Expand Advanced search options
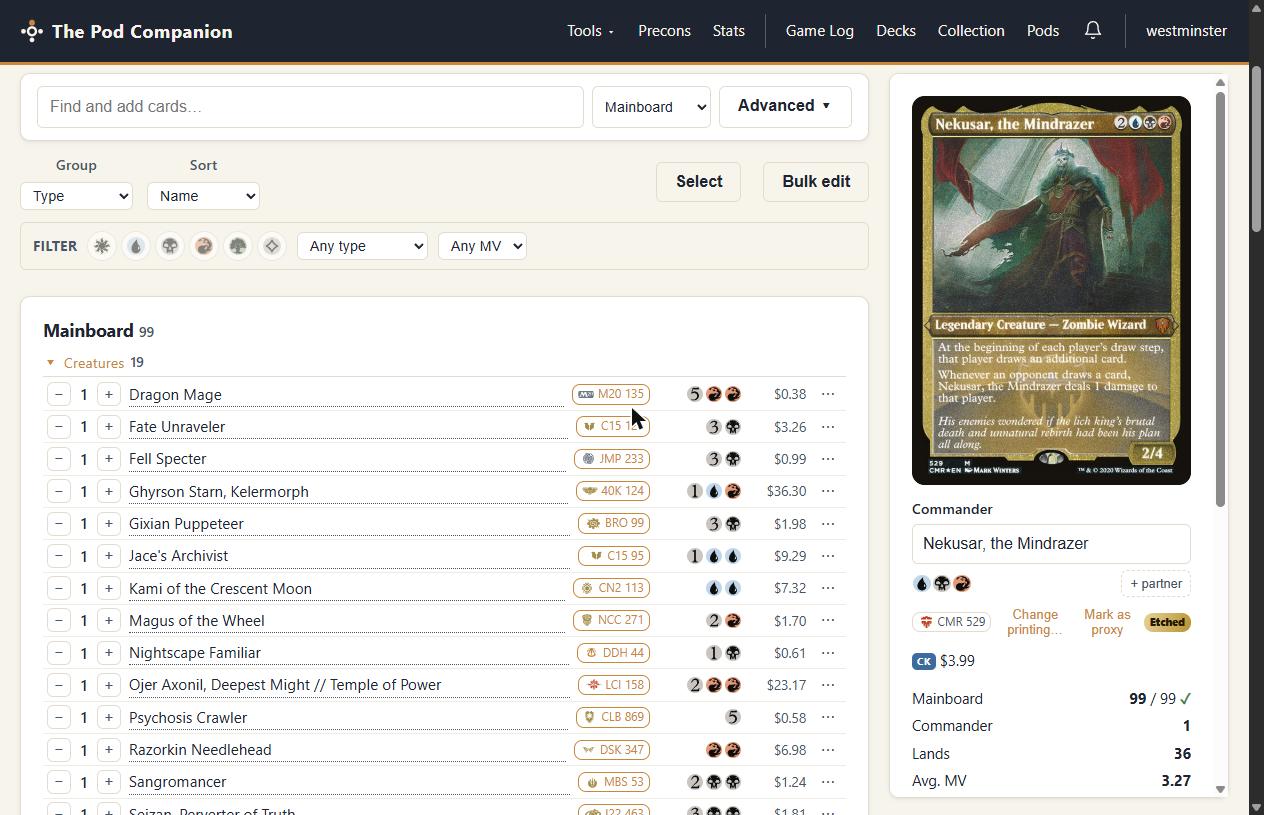The width and height of the screenshot is (1264, 815). click(785, 106)
